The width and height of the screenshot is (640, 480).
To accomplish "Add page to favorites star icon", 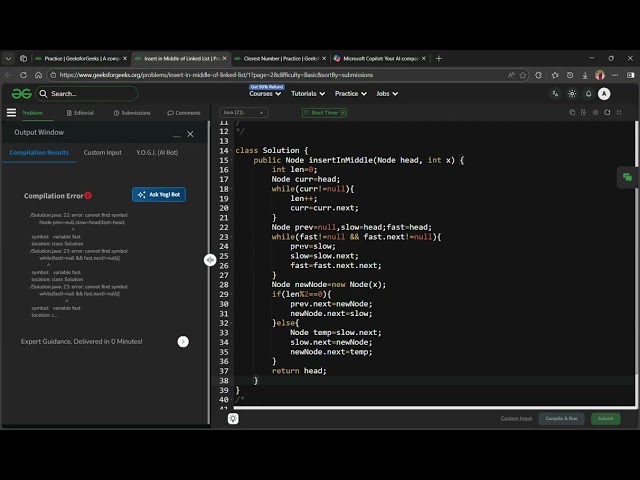I will pyautogui.click(x=522, y=75).
